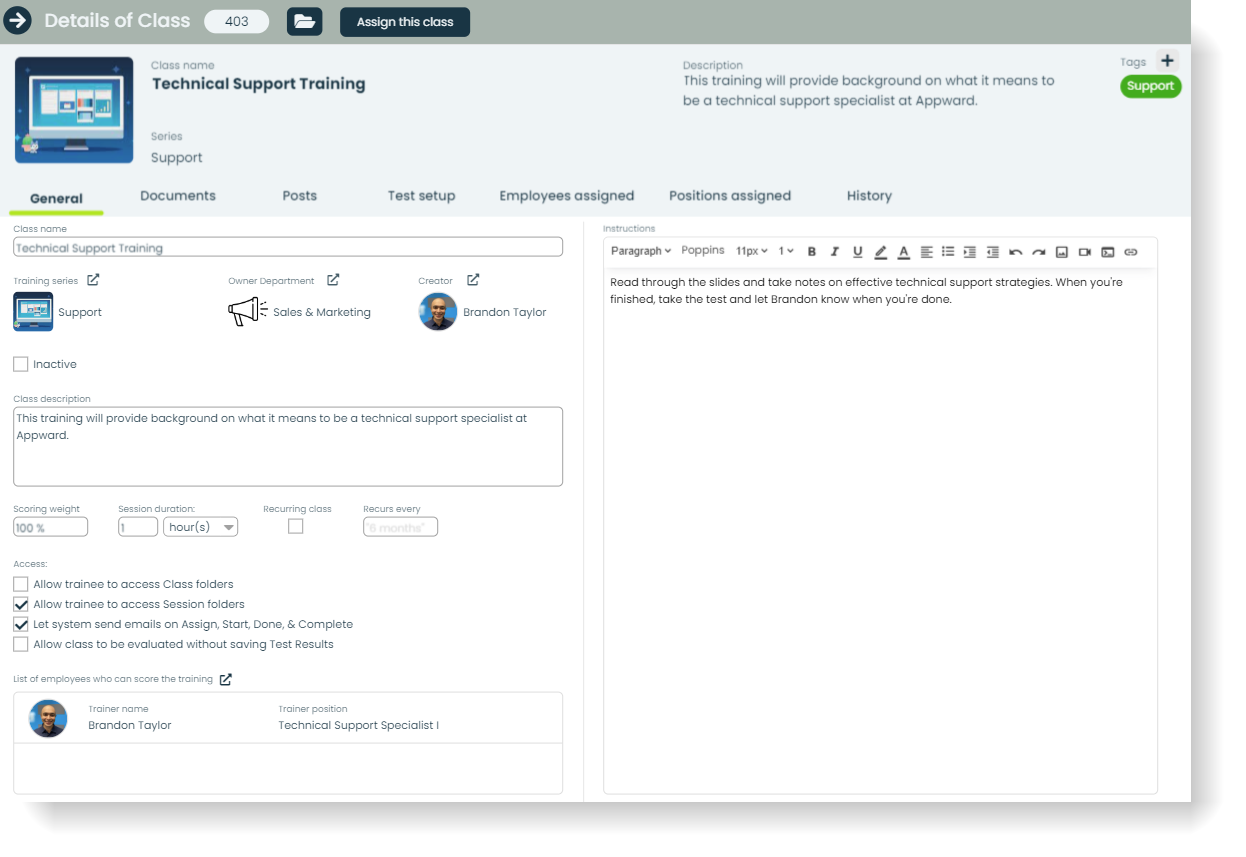Select the text alignment icon
Viewport: 1246px width, 857px height.
(x=926, y=252)
